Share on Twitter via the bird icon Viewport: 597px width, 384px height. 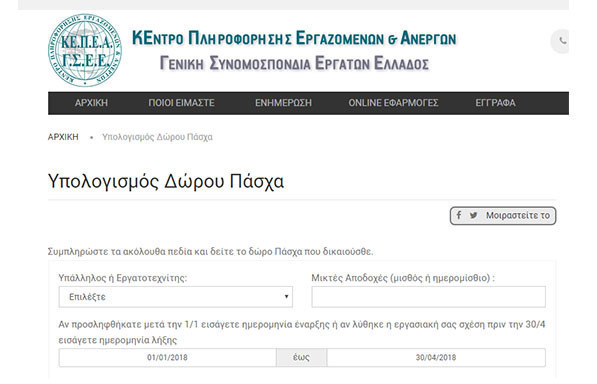[473, 215]
